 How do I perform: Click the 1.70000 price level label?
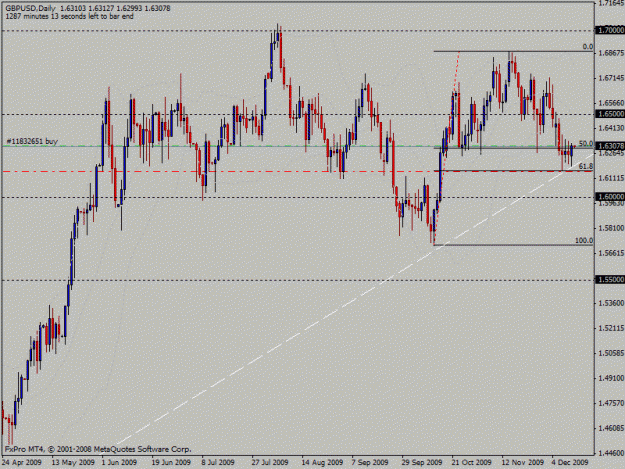610,30
